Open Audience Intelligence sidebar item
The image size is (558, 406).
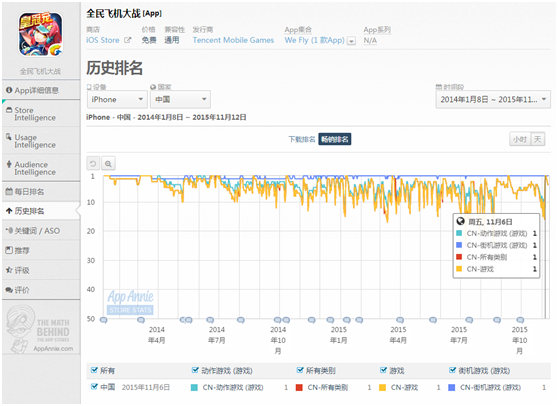[41, 168]
